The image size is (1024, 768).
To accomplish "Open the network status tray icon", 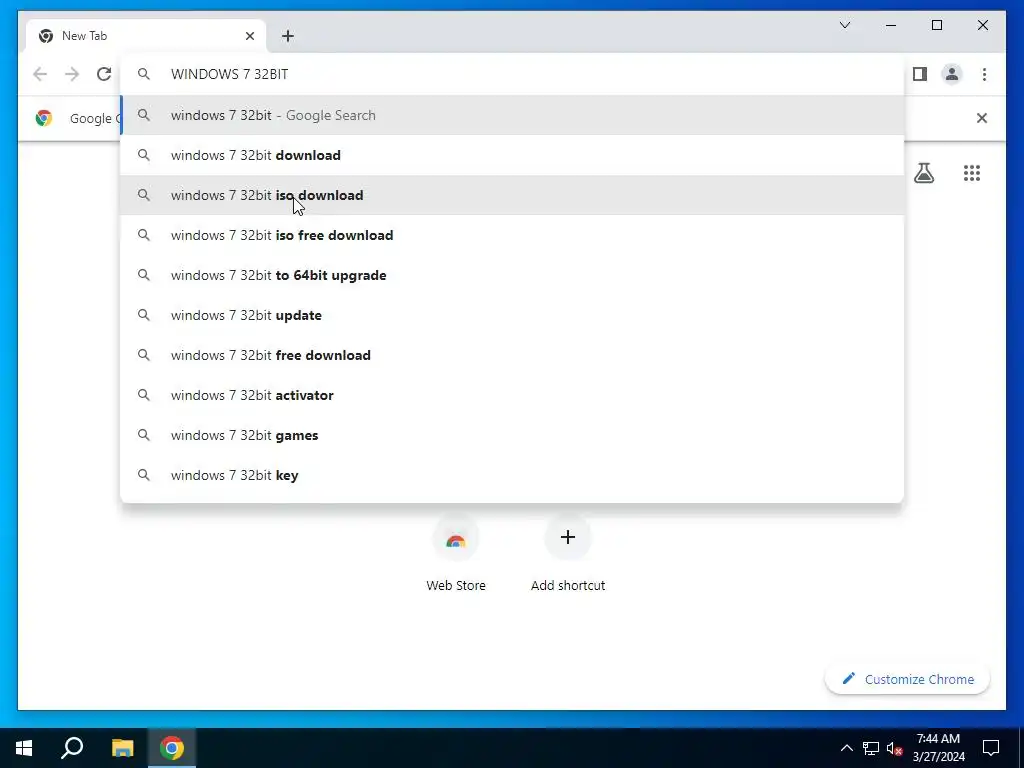I will (x=871, y=748).
